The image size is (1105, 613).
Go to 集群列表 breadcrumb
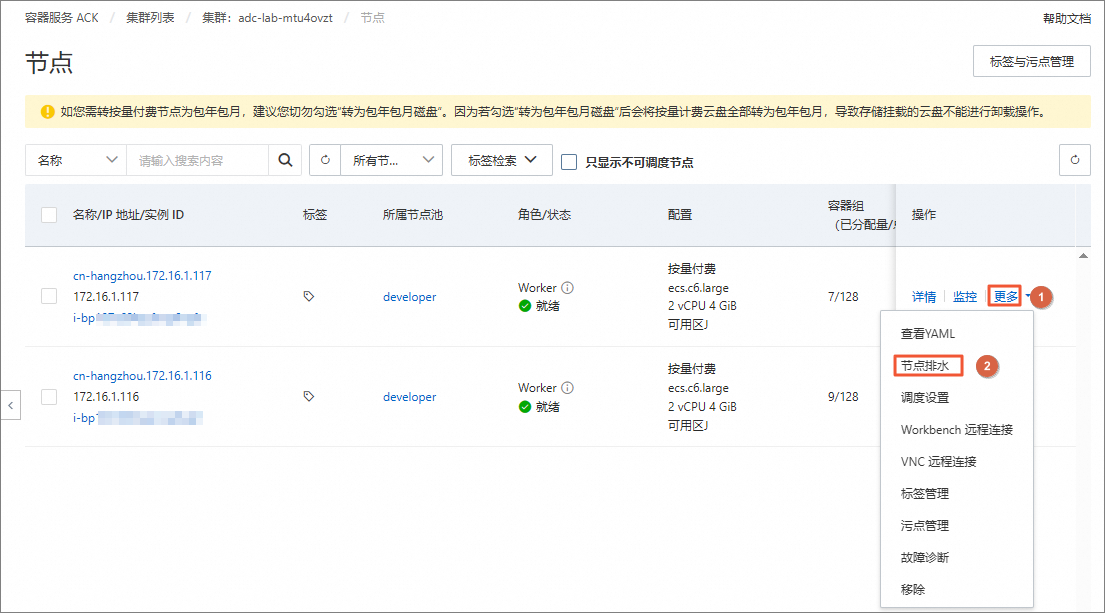coord(150,18)
